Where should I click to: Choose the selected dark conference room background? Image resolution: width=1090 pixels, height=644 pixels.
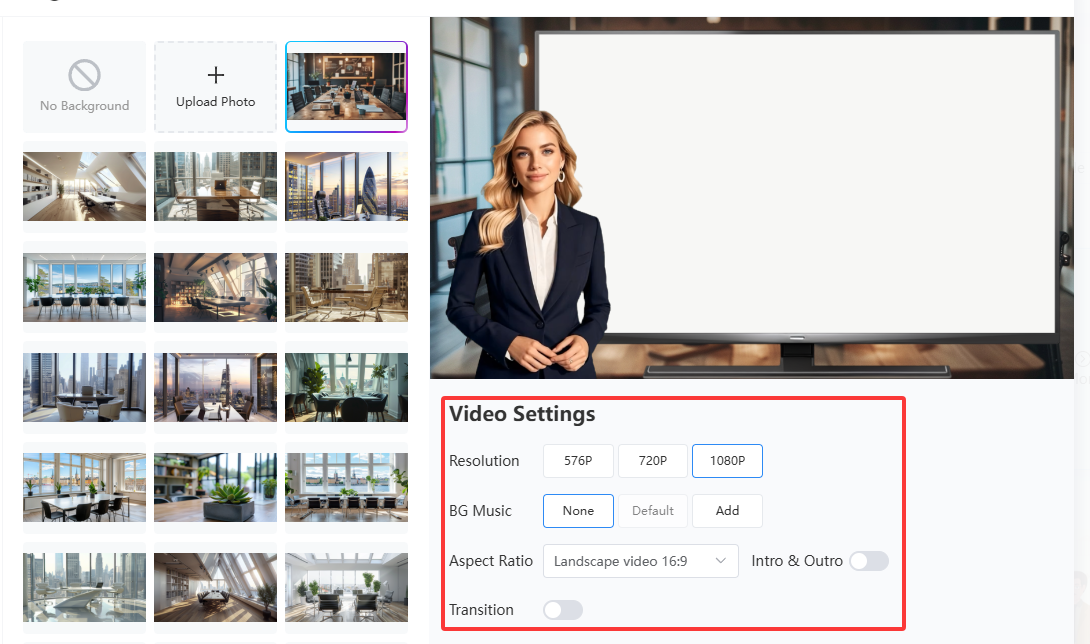(346, 87)
